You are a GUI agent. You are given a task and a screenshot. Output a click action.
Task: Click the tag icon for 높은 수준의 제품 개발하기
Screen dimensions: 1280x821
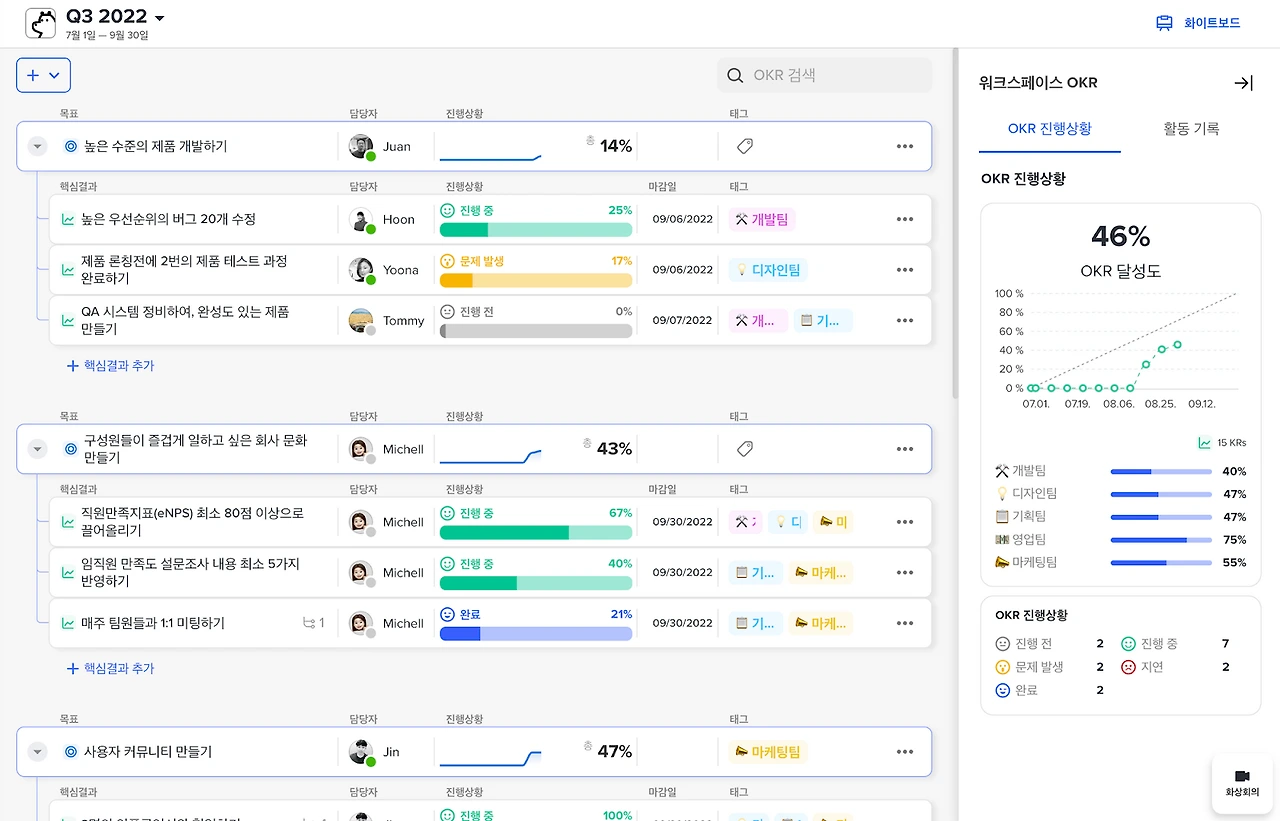(744, 146)
